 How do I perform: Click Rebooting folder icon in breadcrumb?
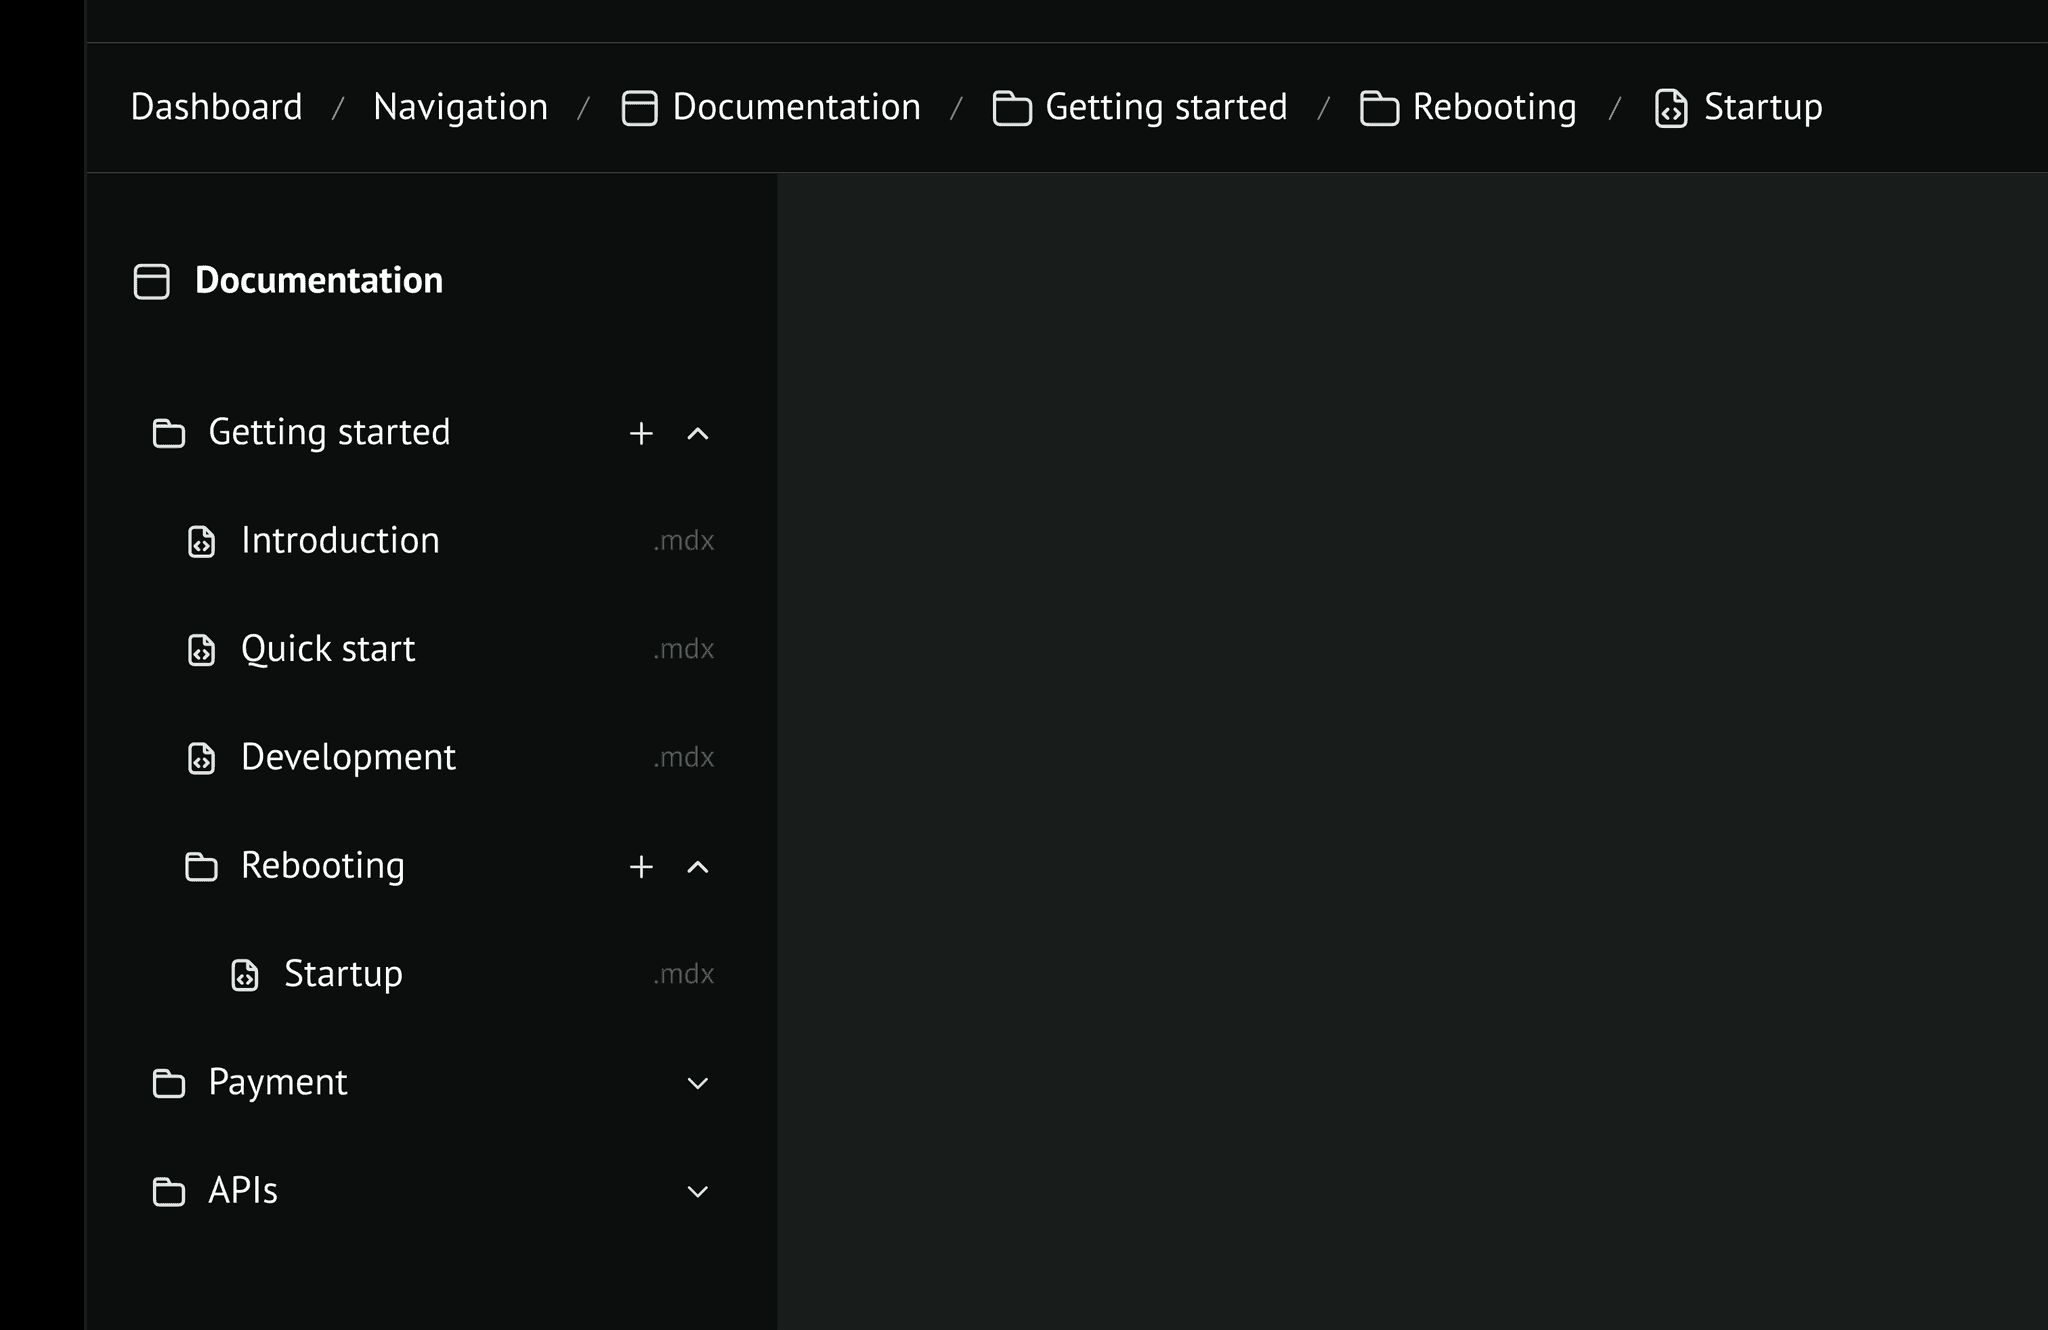1379,108
